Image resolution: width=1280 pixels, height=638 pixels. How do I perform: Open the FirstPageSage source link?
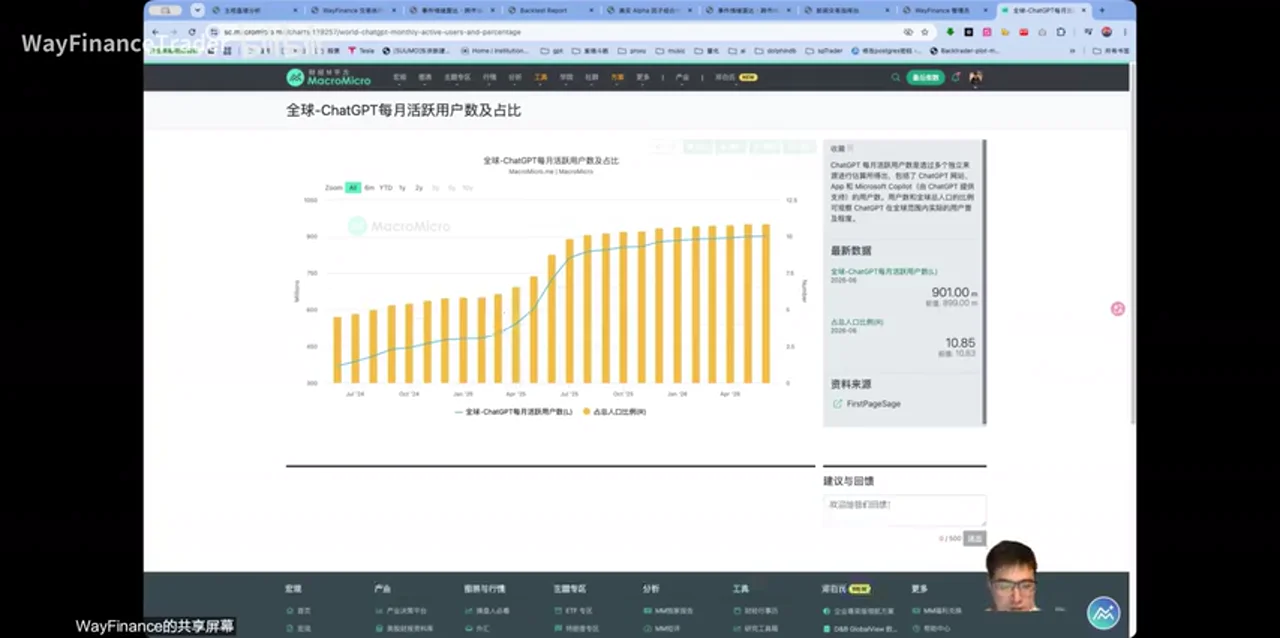coord(873,404)
